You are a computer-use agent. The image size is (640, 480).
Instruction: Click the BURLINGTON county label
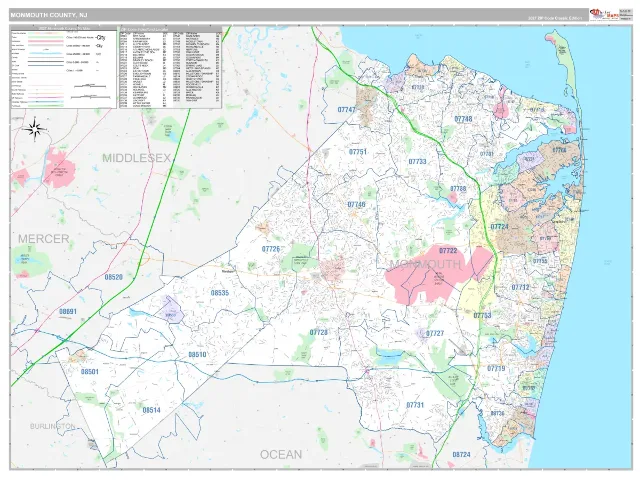(x=53, y=426)
